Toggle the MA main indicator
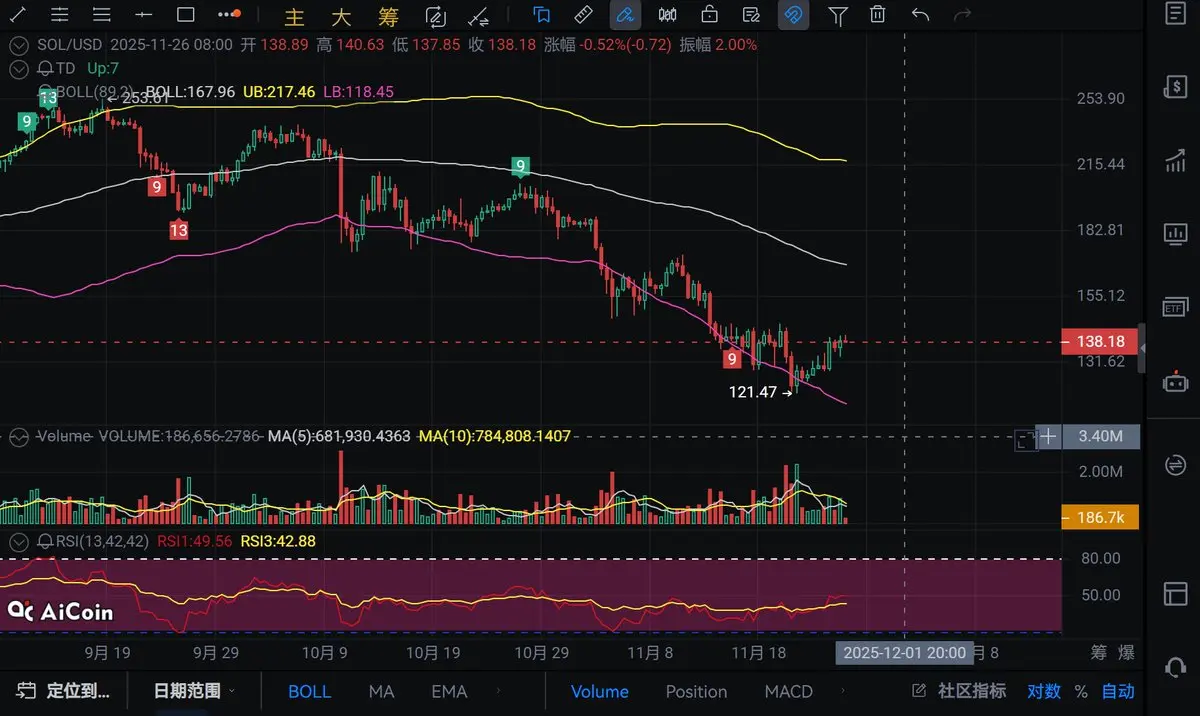The width and height of the screenshot is (1200, 716). pyautogui.click(x=381, y=691)
